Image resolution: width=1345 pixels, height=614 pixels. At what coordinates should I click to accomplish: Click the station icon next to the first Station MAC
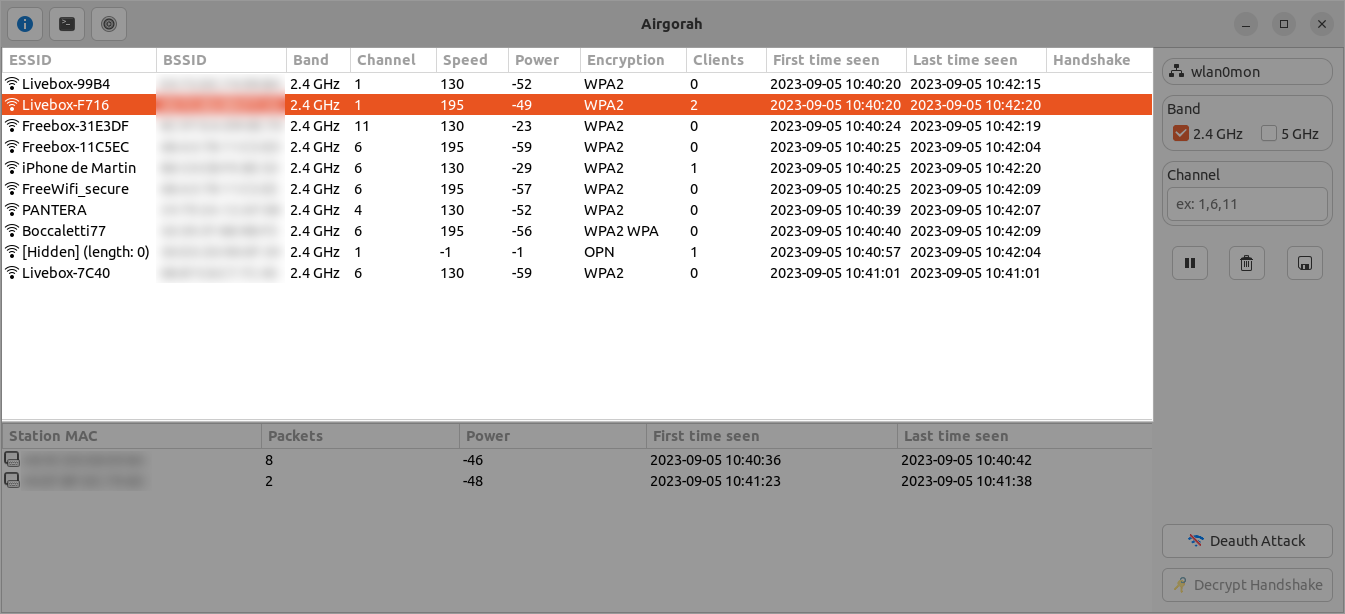coord(12,459)
